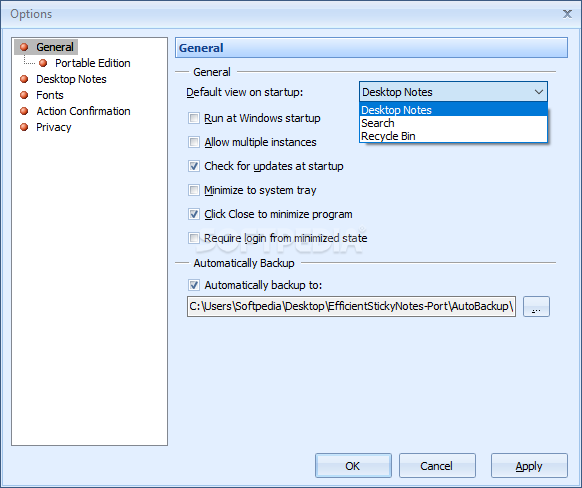Click the red bullet icon beside Privacy
Screen dimensions: 582x488
tap(24, 127)
